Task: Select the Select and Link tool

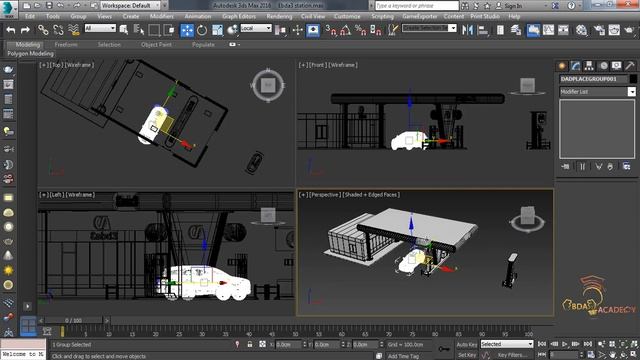Action: point(43,30)
